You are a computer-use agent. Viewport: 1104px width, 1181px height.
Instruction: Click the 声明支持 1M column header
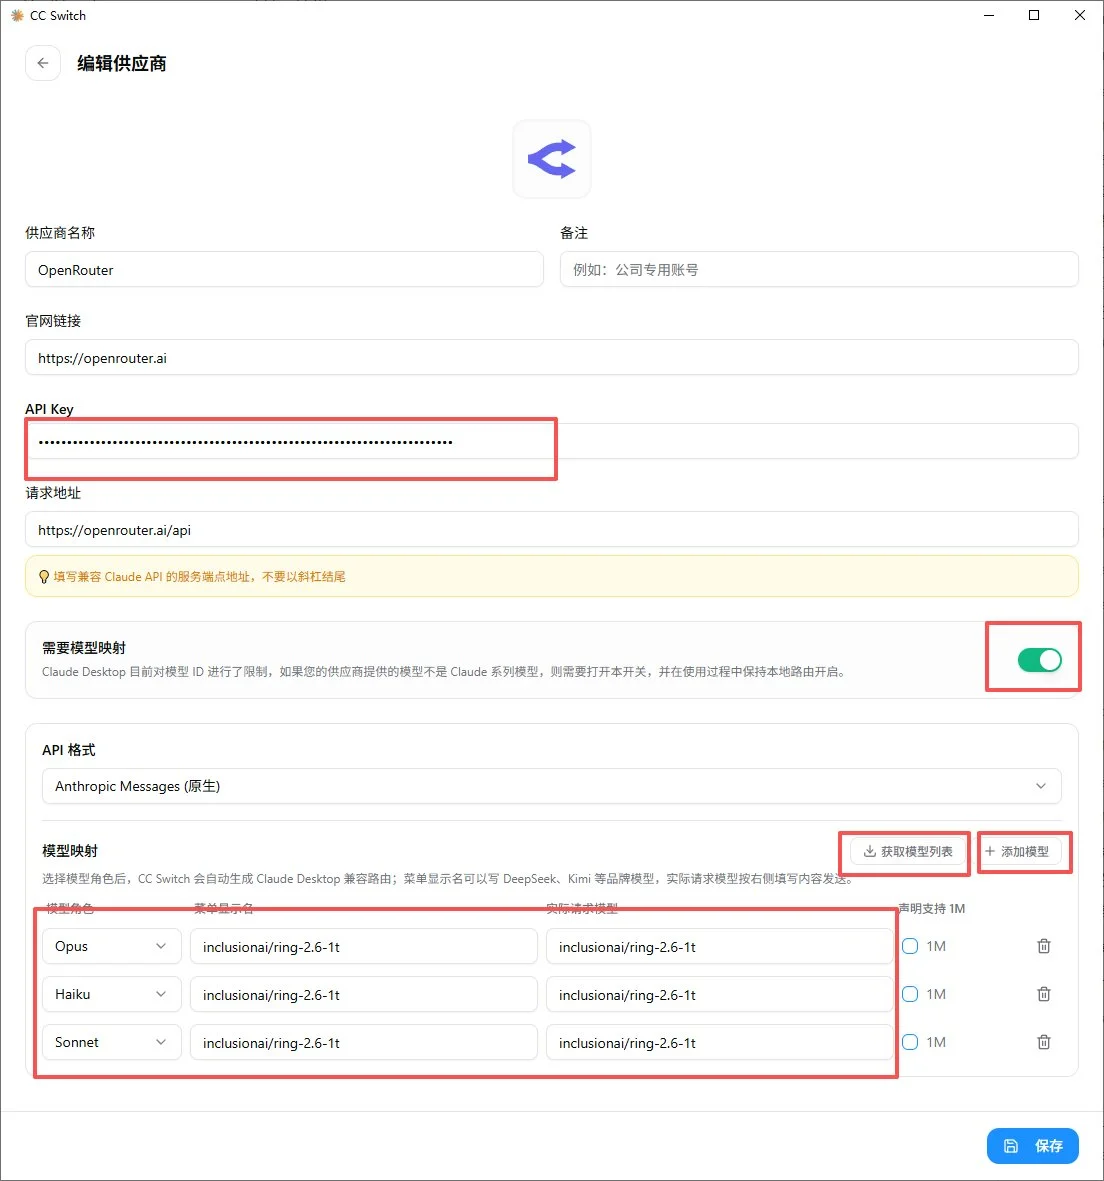click(x=932, y=908)
